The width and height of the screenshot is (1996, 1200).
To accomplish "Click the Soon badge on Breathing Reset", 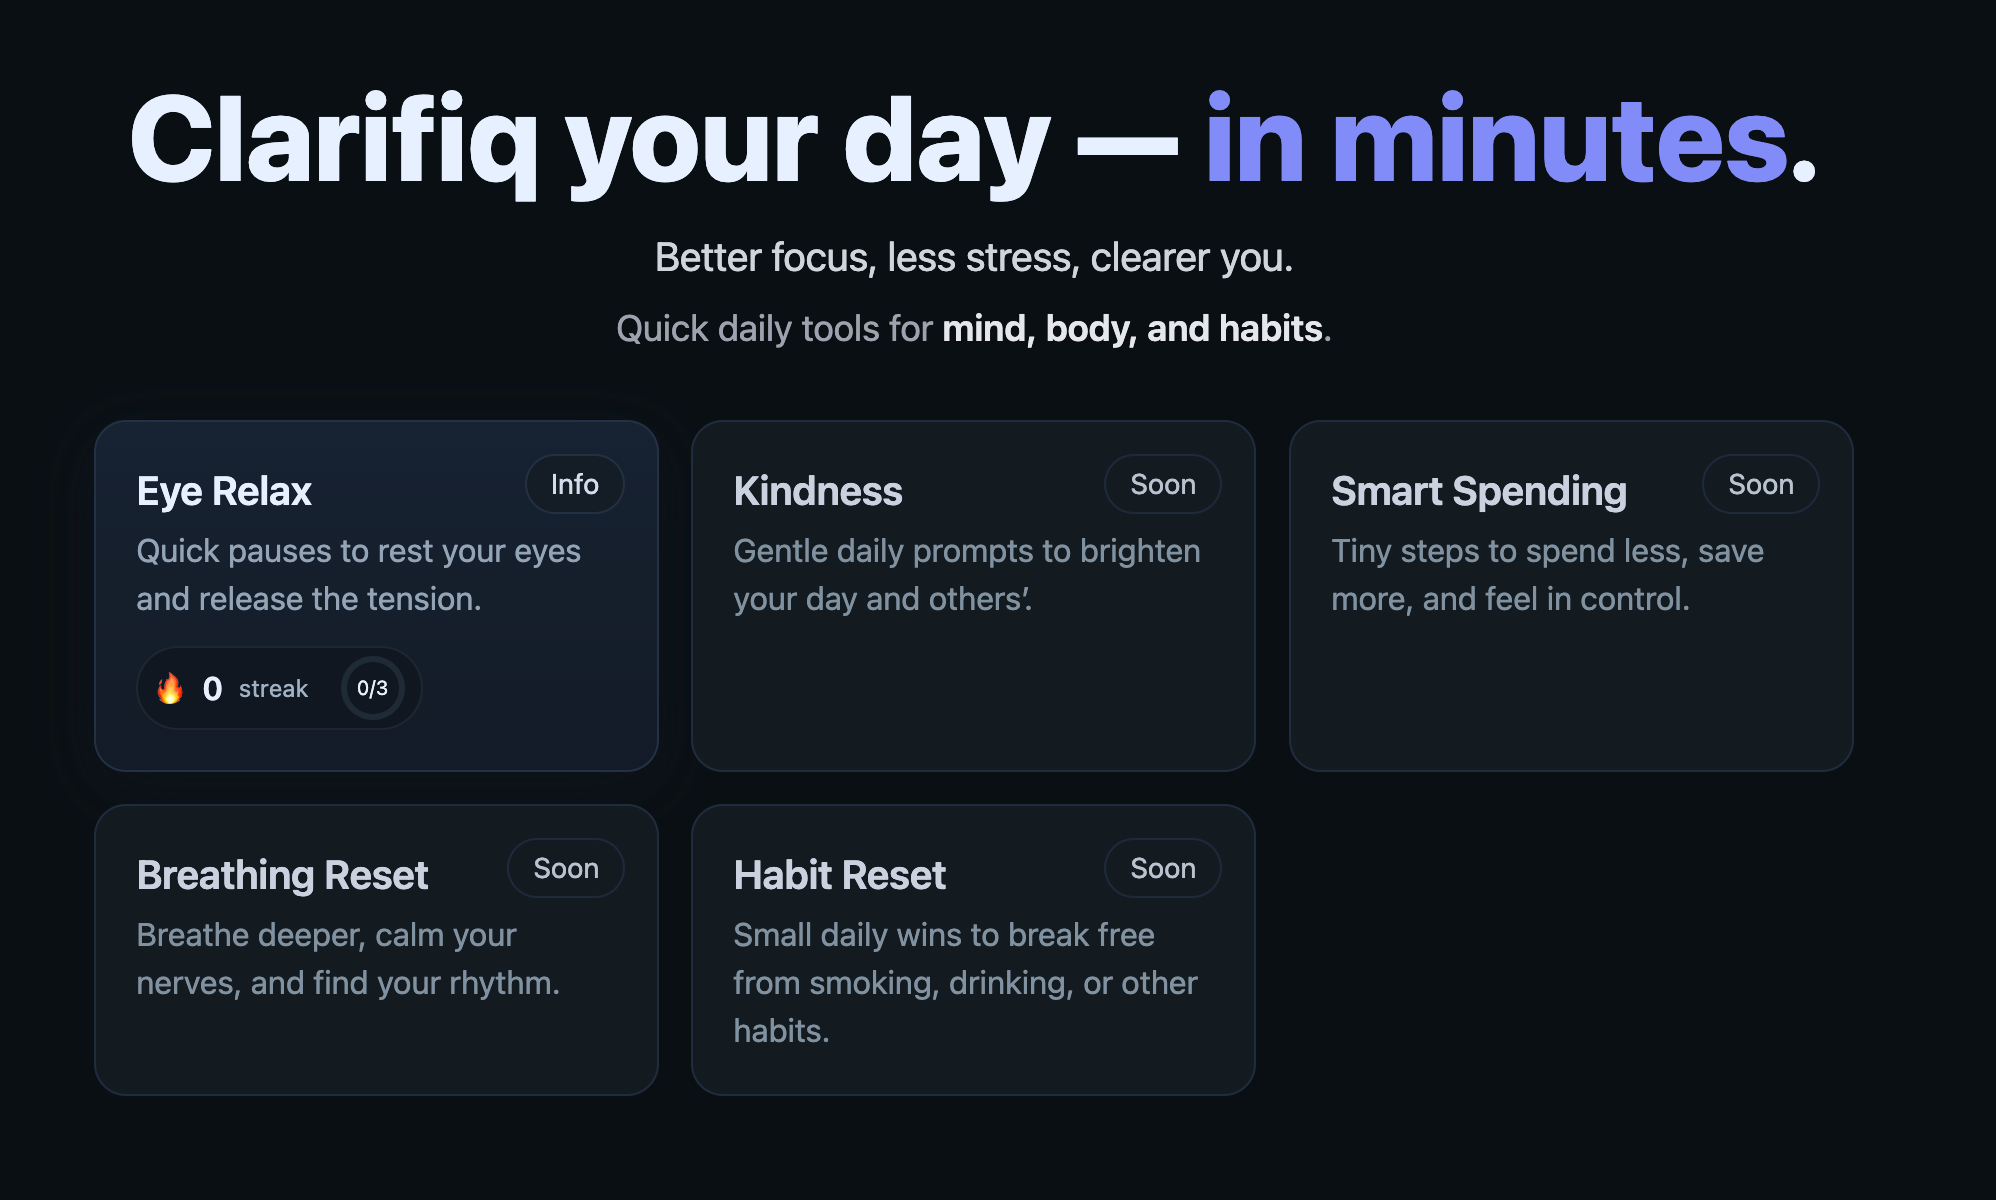I will click(x=565, y=869).
